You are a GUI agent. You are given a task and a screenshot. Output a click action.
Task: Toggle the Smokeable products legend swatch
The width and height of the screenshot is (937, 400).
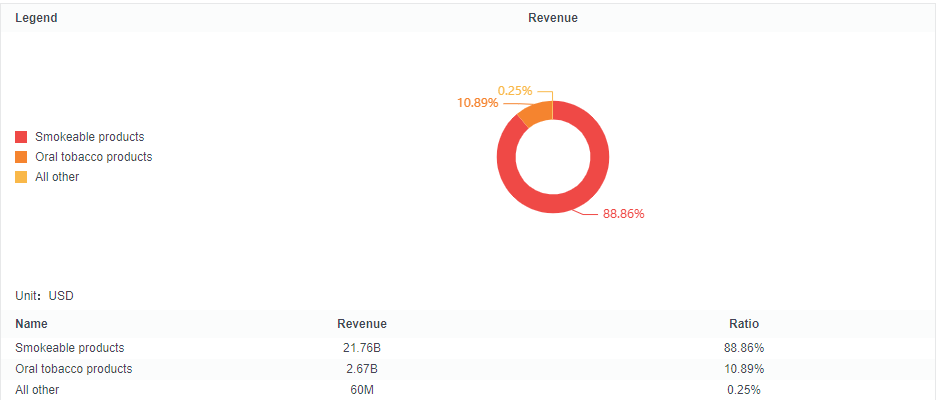pos(21,137)
